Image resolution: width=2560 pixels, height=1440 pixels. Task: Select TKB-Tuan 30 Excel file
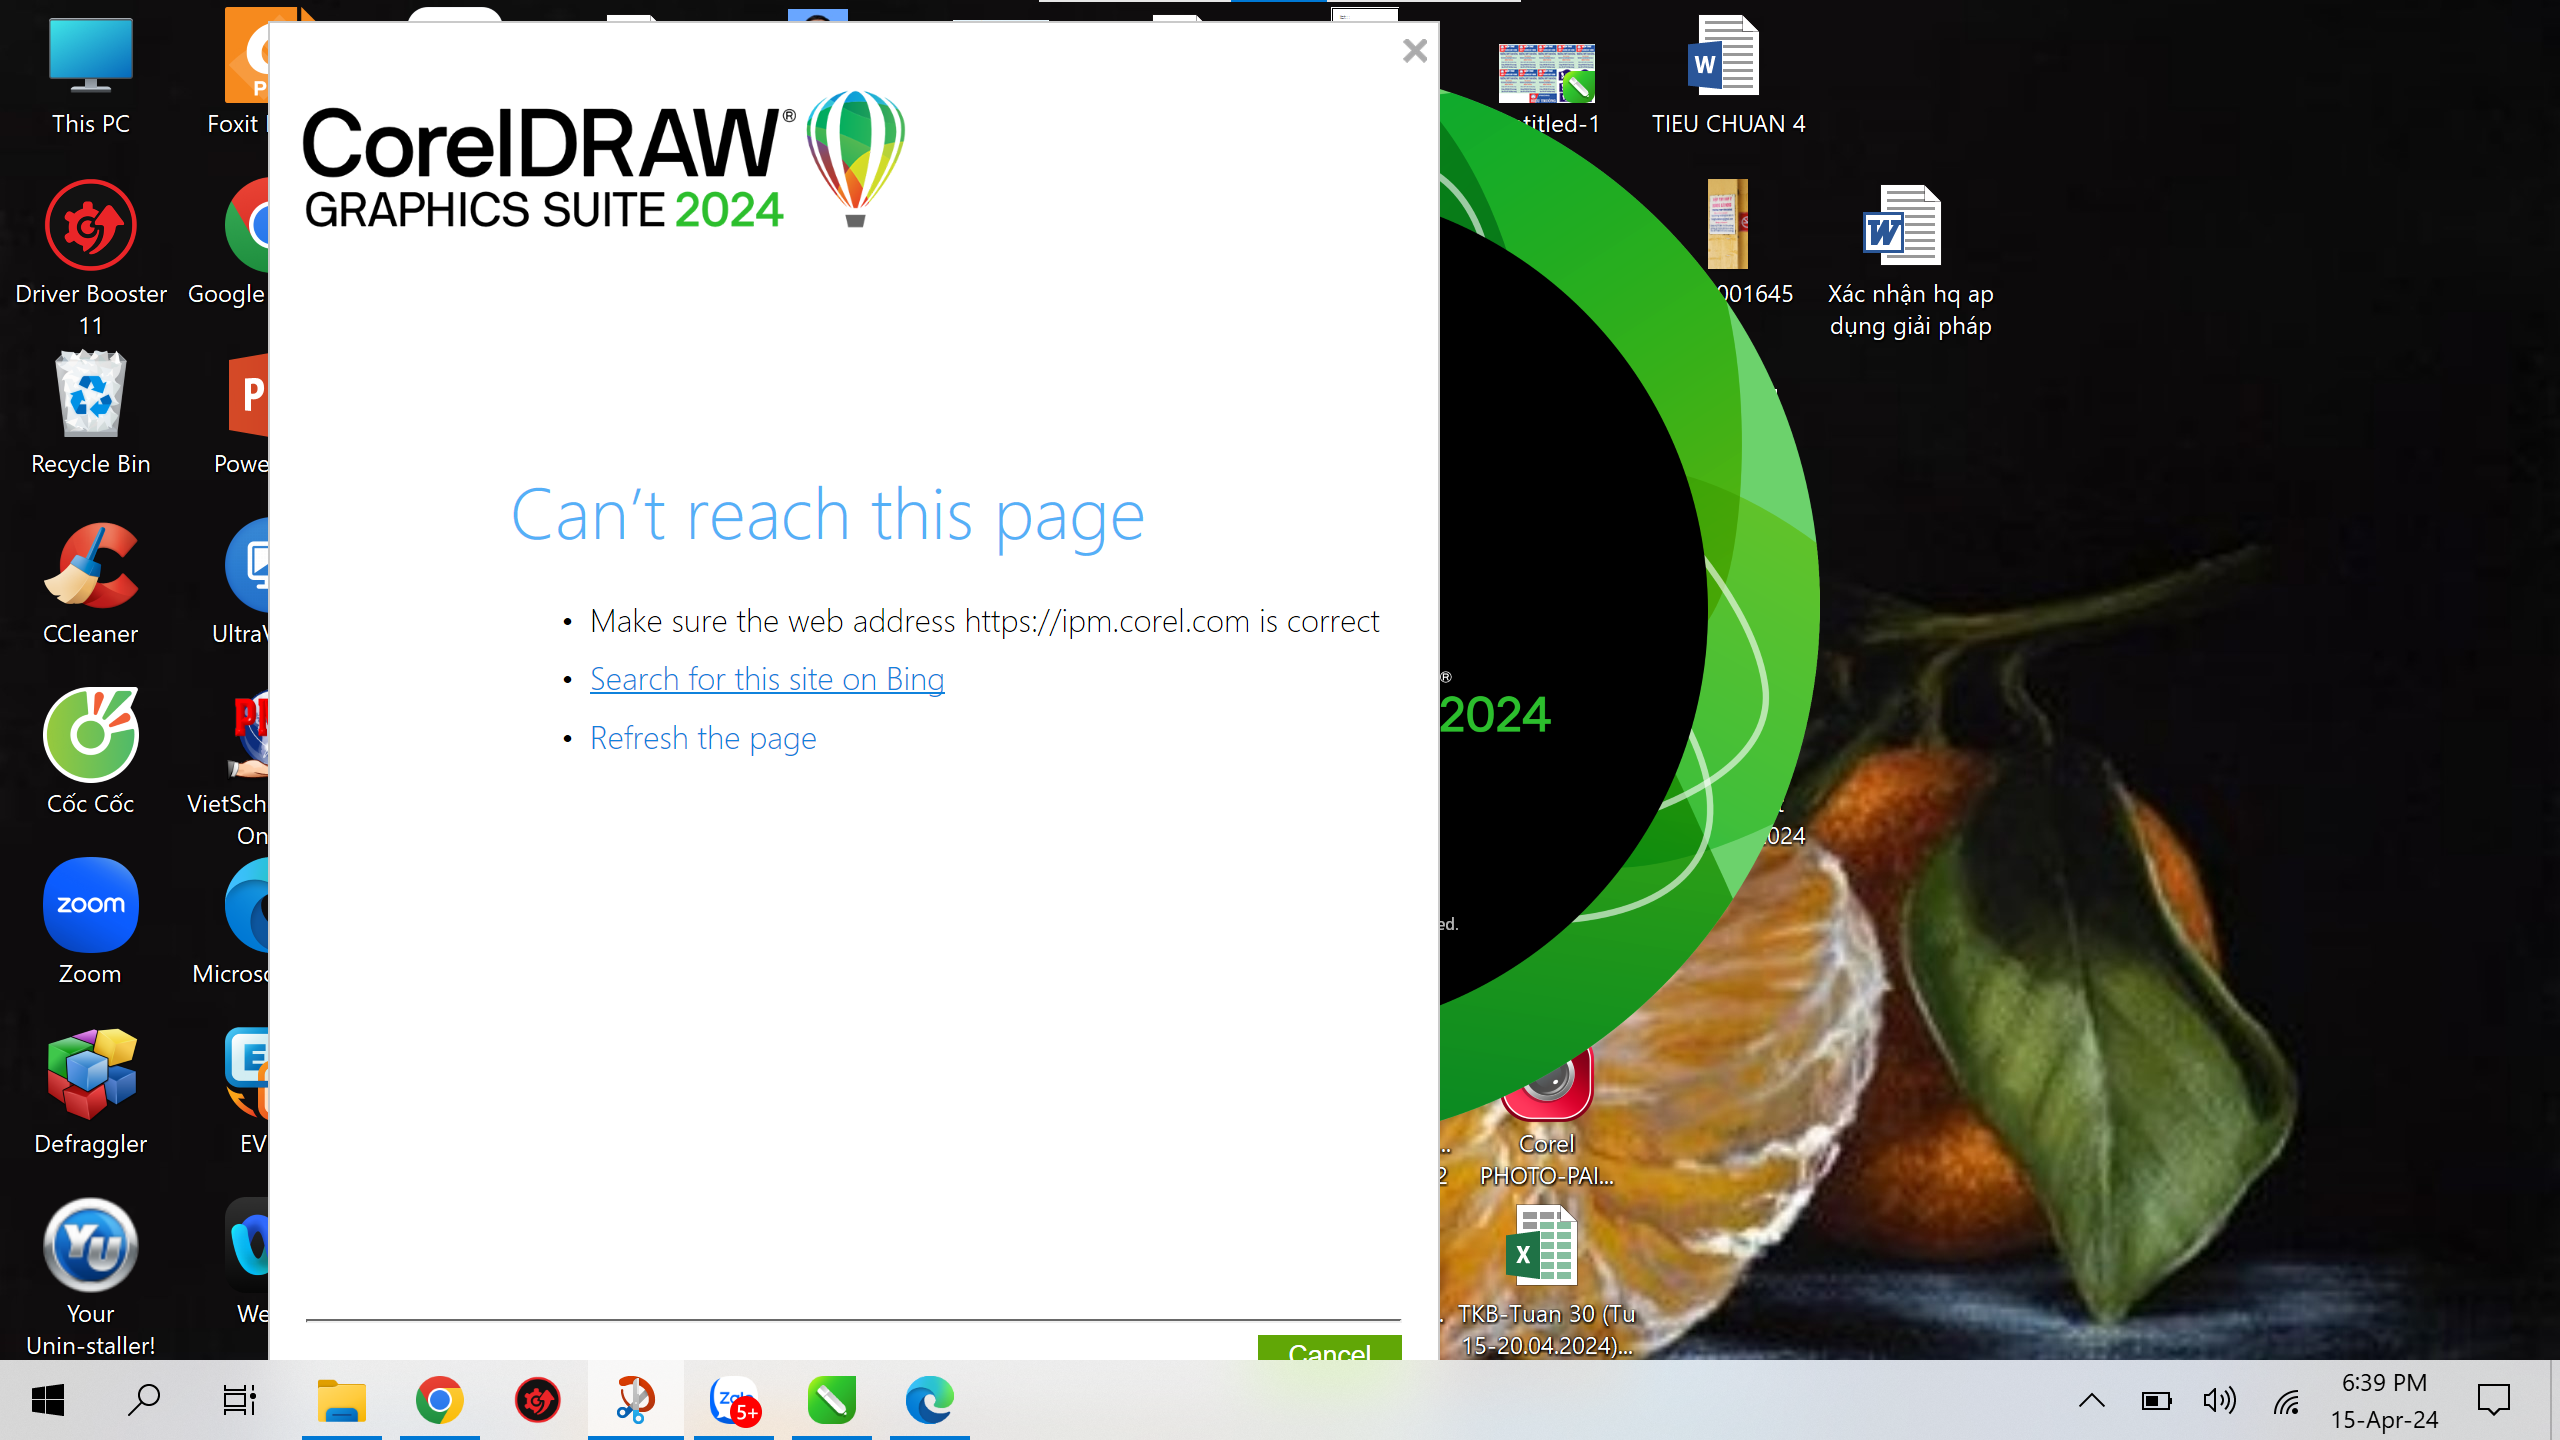pos(1546,1280)
